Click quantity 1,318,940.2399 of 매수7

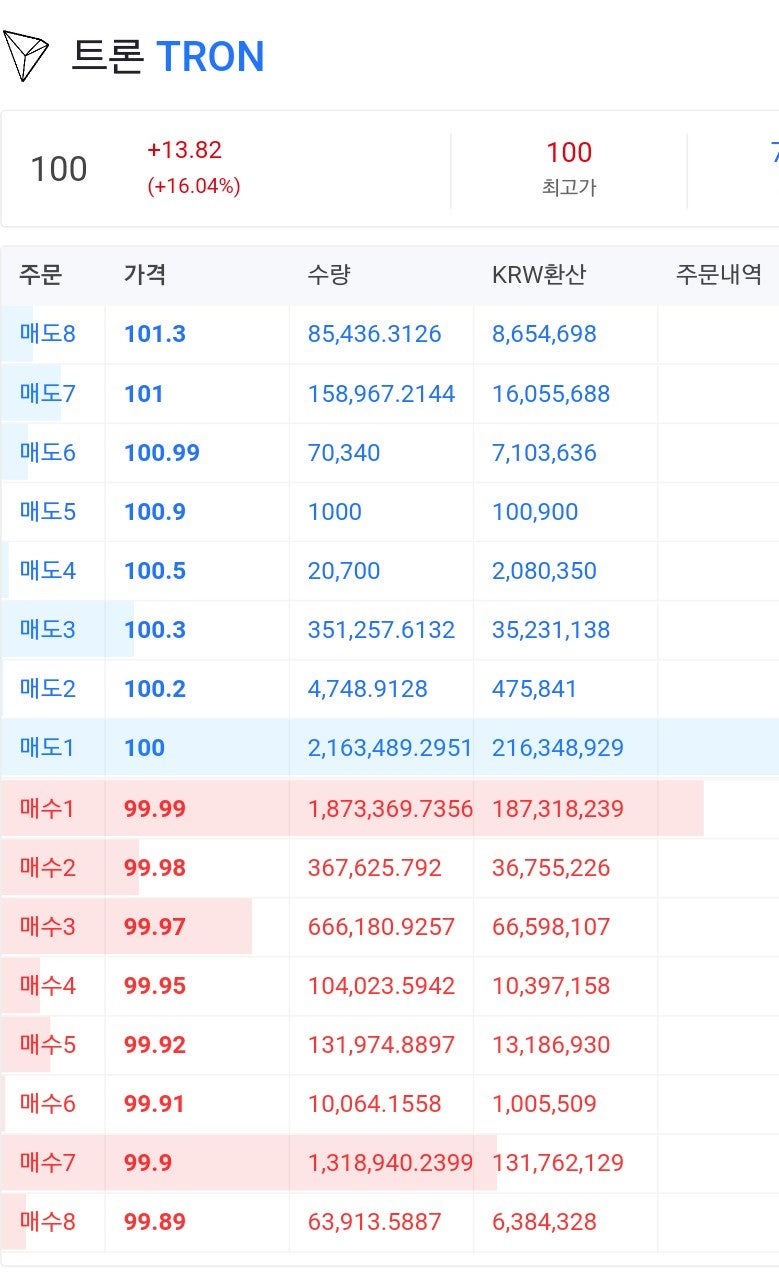[388, 1163]
